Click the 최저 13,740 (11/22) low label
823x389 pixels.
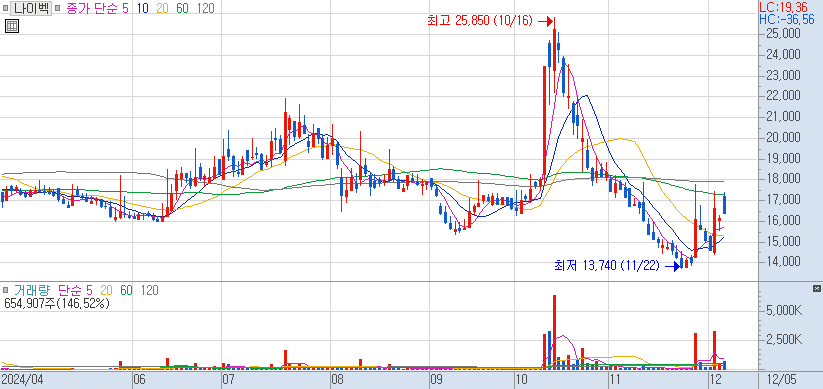pos(607,266)
